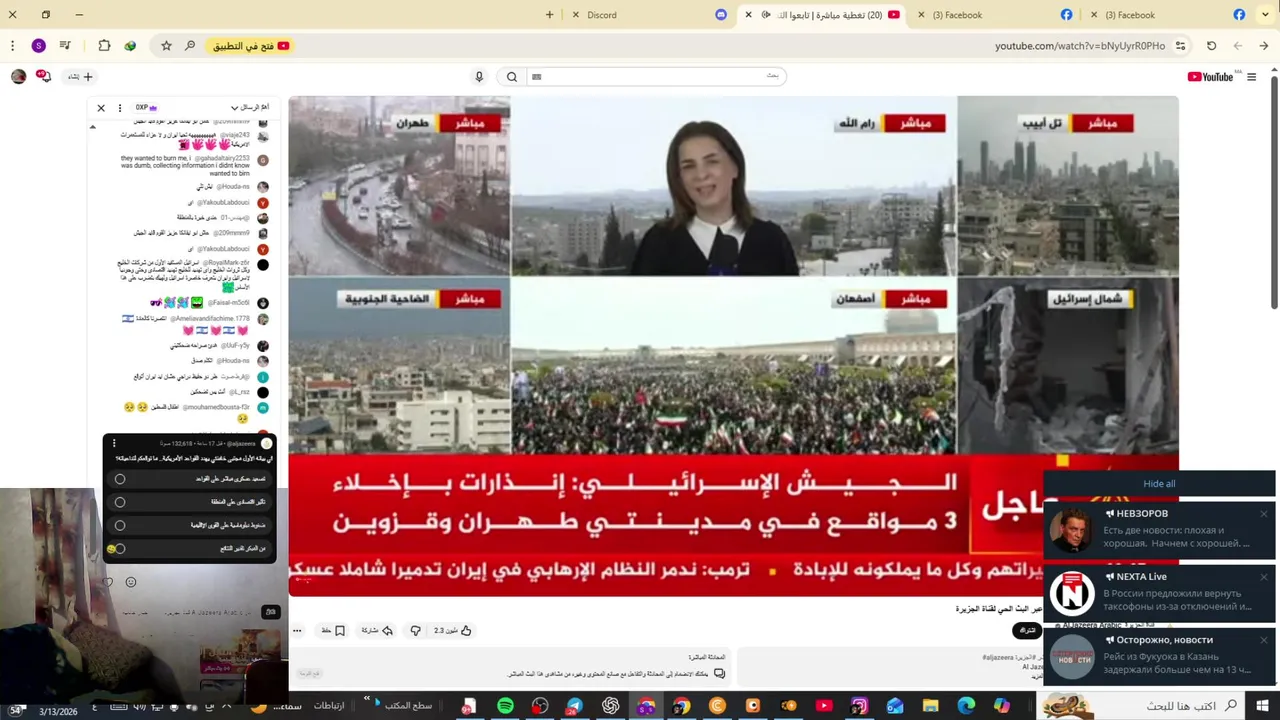Bookmark this page with the star icon

tap(166, 46)
